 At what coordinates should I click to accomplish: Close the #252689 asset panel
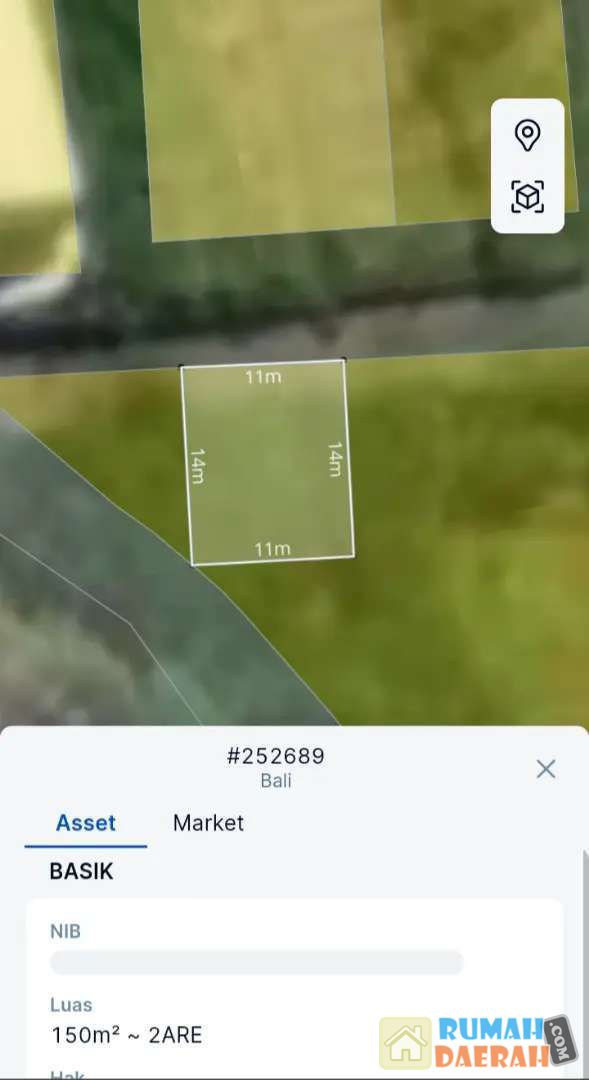click(546, 769)
